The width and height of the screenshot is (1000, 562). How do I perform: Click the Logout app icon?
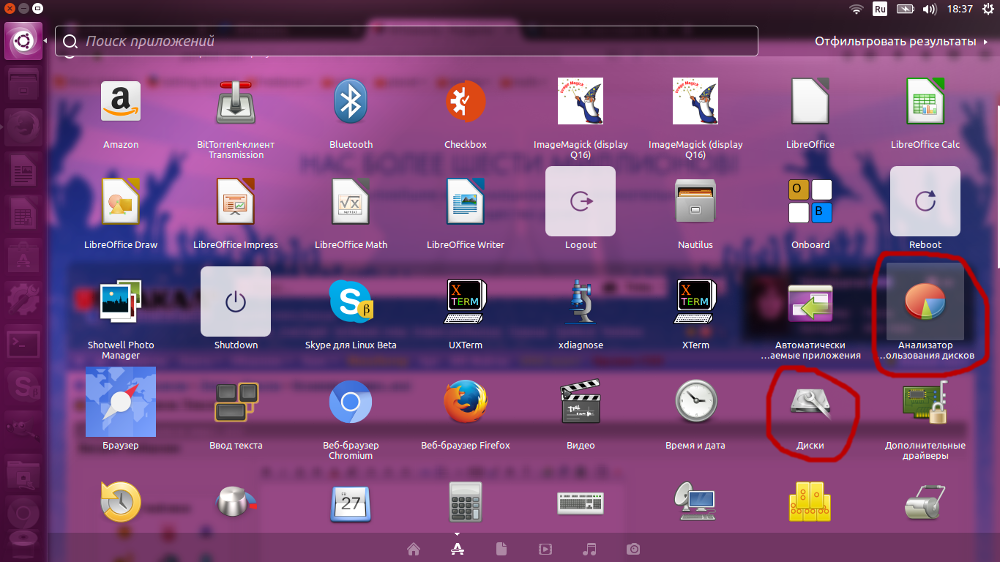(580, 202)
